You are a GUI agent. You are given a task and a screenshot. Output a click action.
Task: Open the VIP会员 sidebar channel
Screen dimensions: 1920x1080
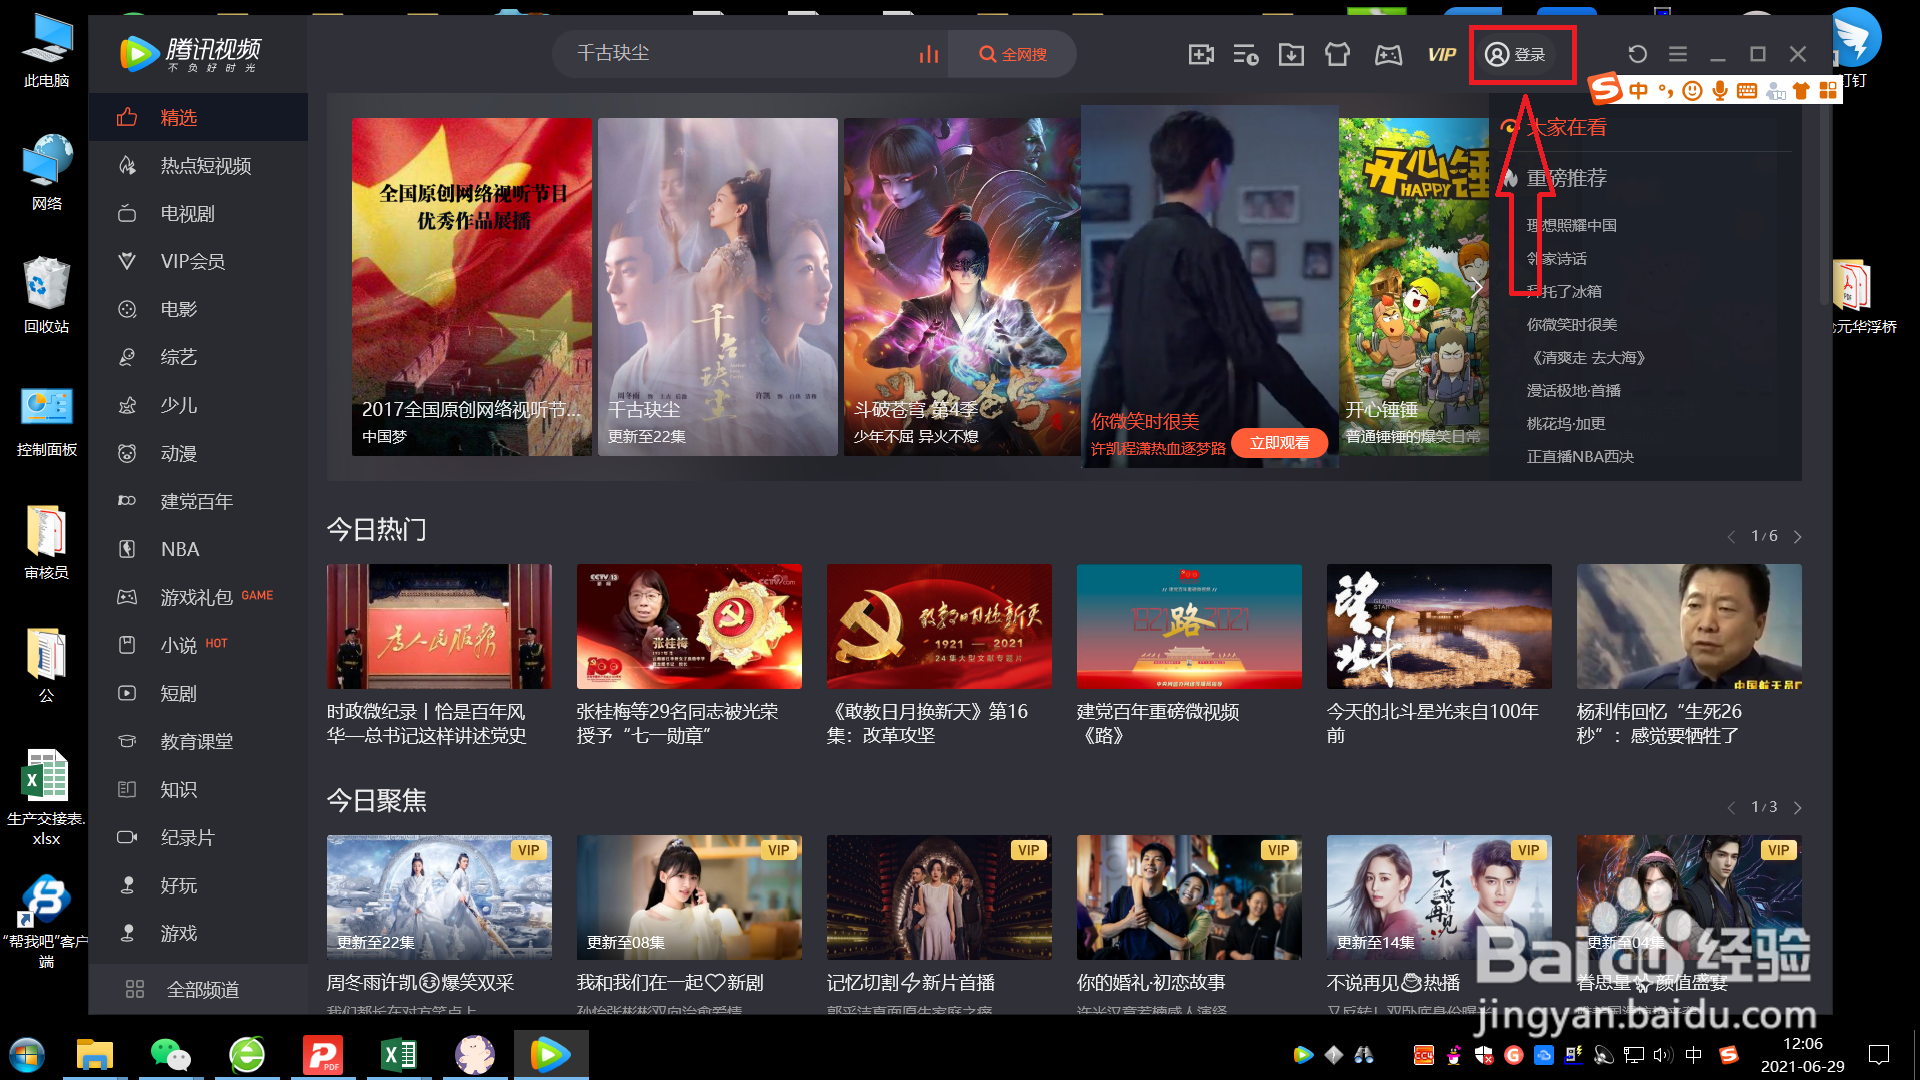point(192,262)
